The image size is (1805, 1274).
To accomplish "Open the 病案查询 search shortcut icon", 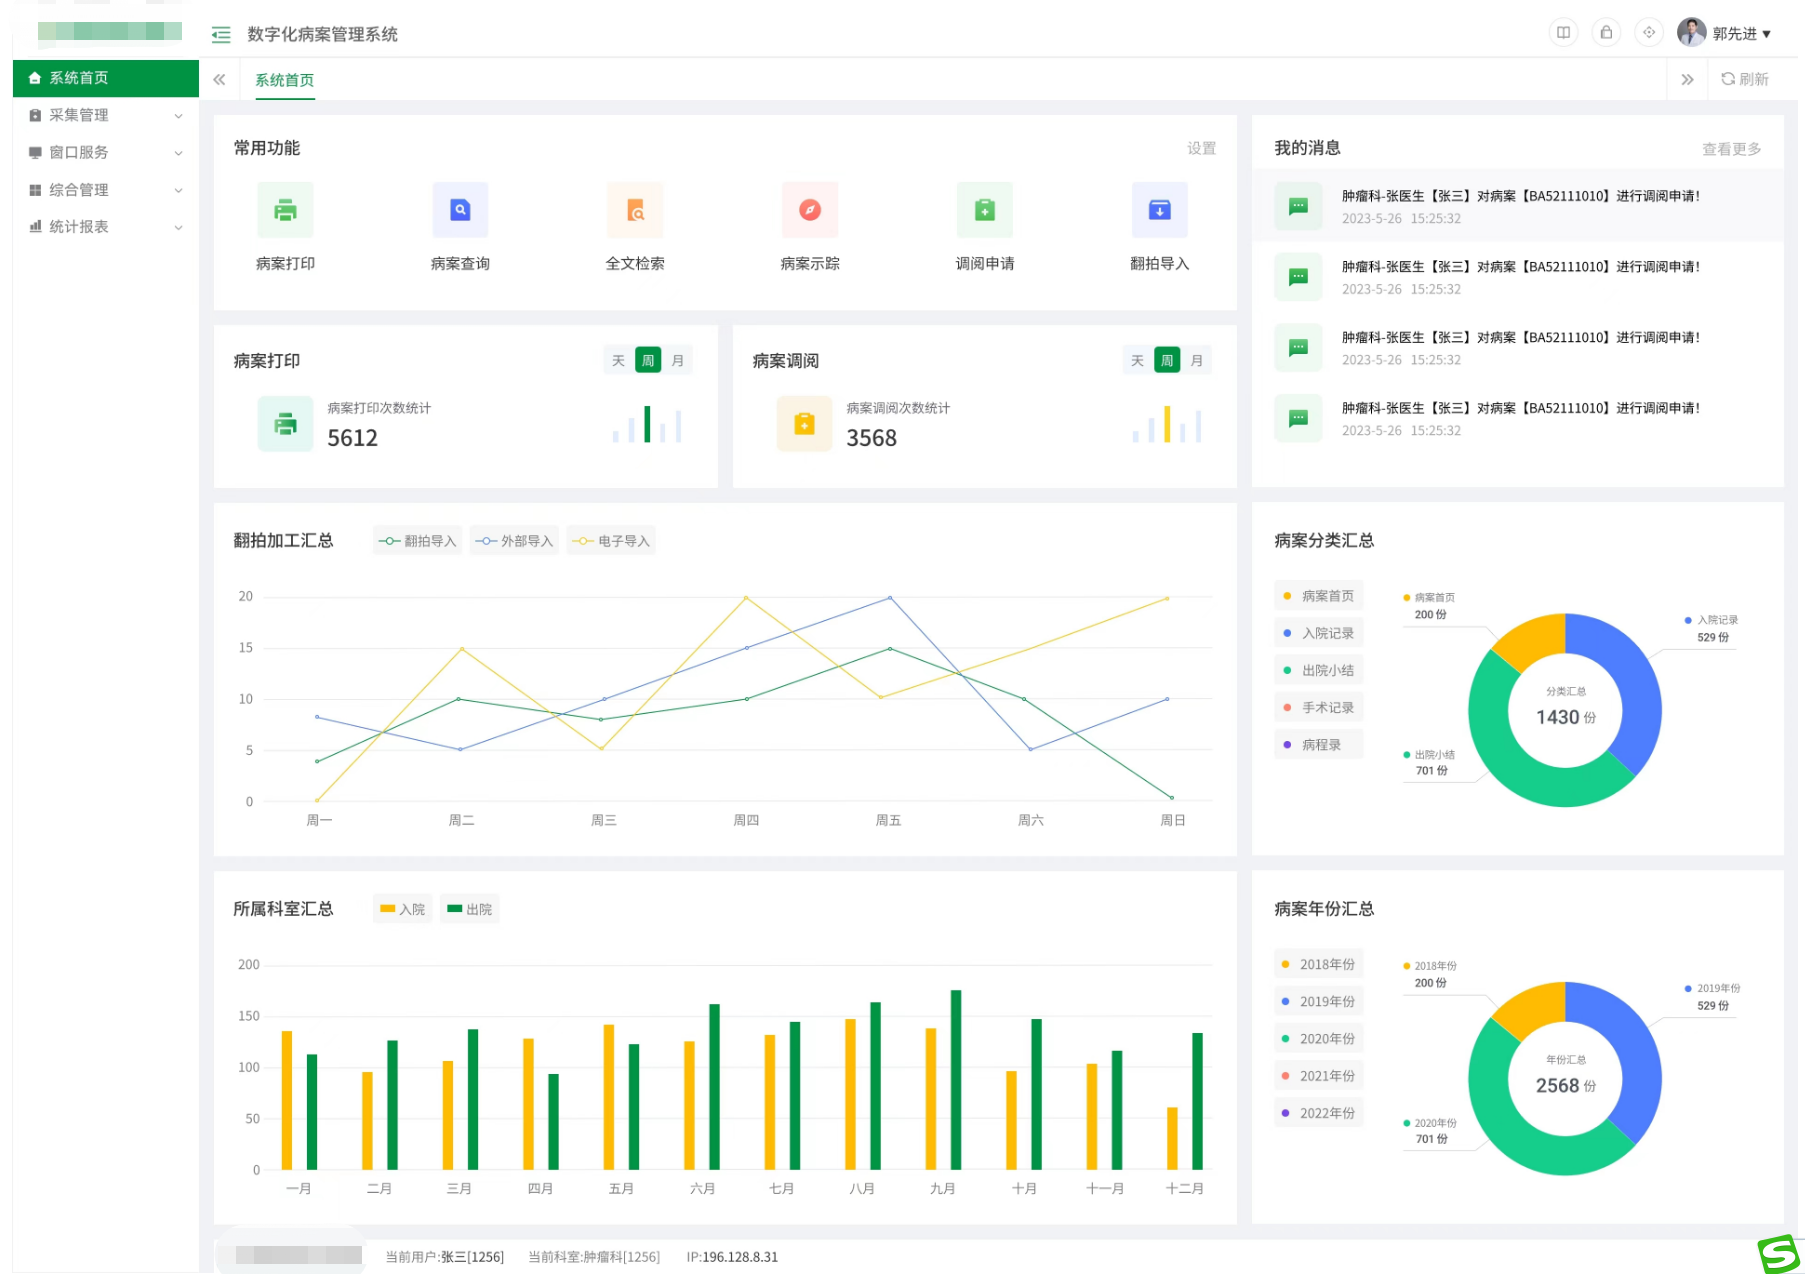I will [x=460, y=210].
